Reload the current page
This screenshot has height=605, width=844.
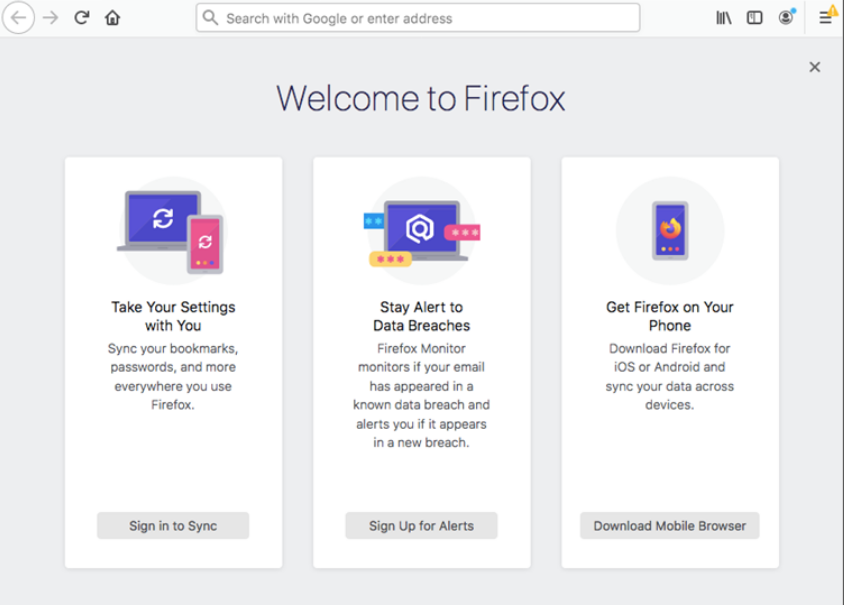click(81, 18)
